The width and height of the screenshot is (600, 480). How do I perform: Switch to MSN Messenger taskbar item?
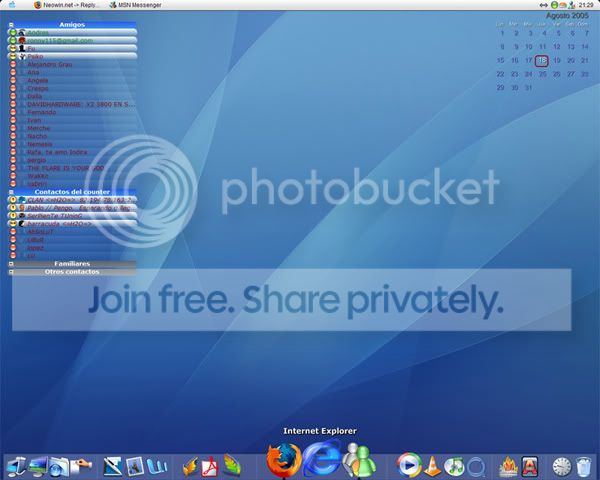tap(135, 5)
